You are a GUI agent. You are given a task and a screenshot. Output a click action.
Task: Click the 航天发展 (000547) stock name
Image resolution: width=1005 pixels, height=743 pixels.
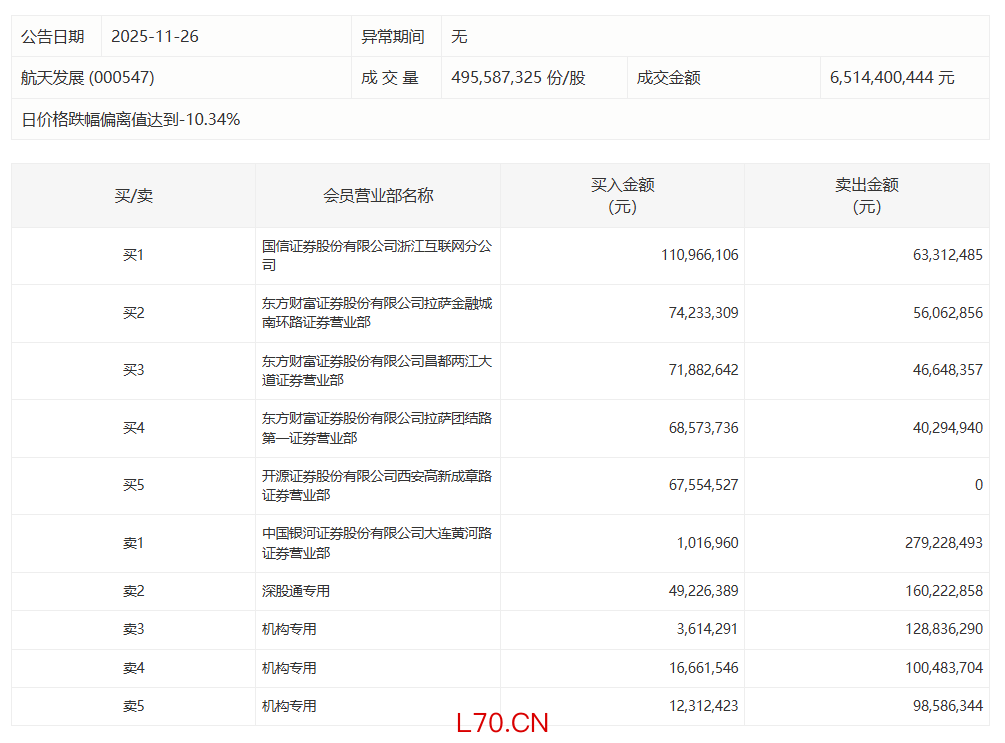pos(88,78)
